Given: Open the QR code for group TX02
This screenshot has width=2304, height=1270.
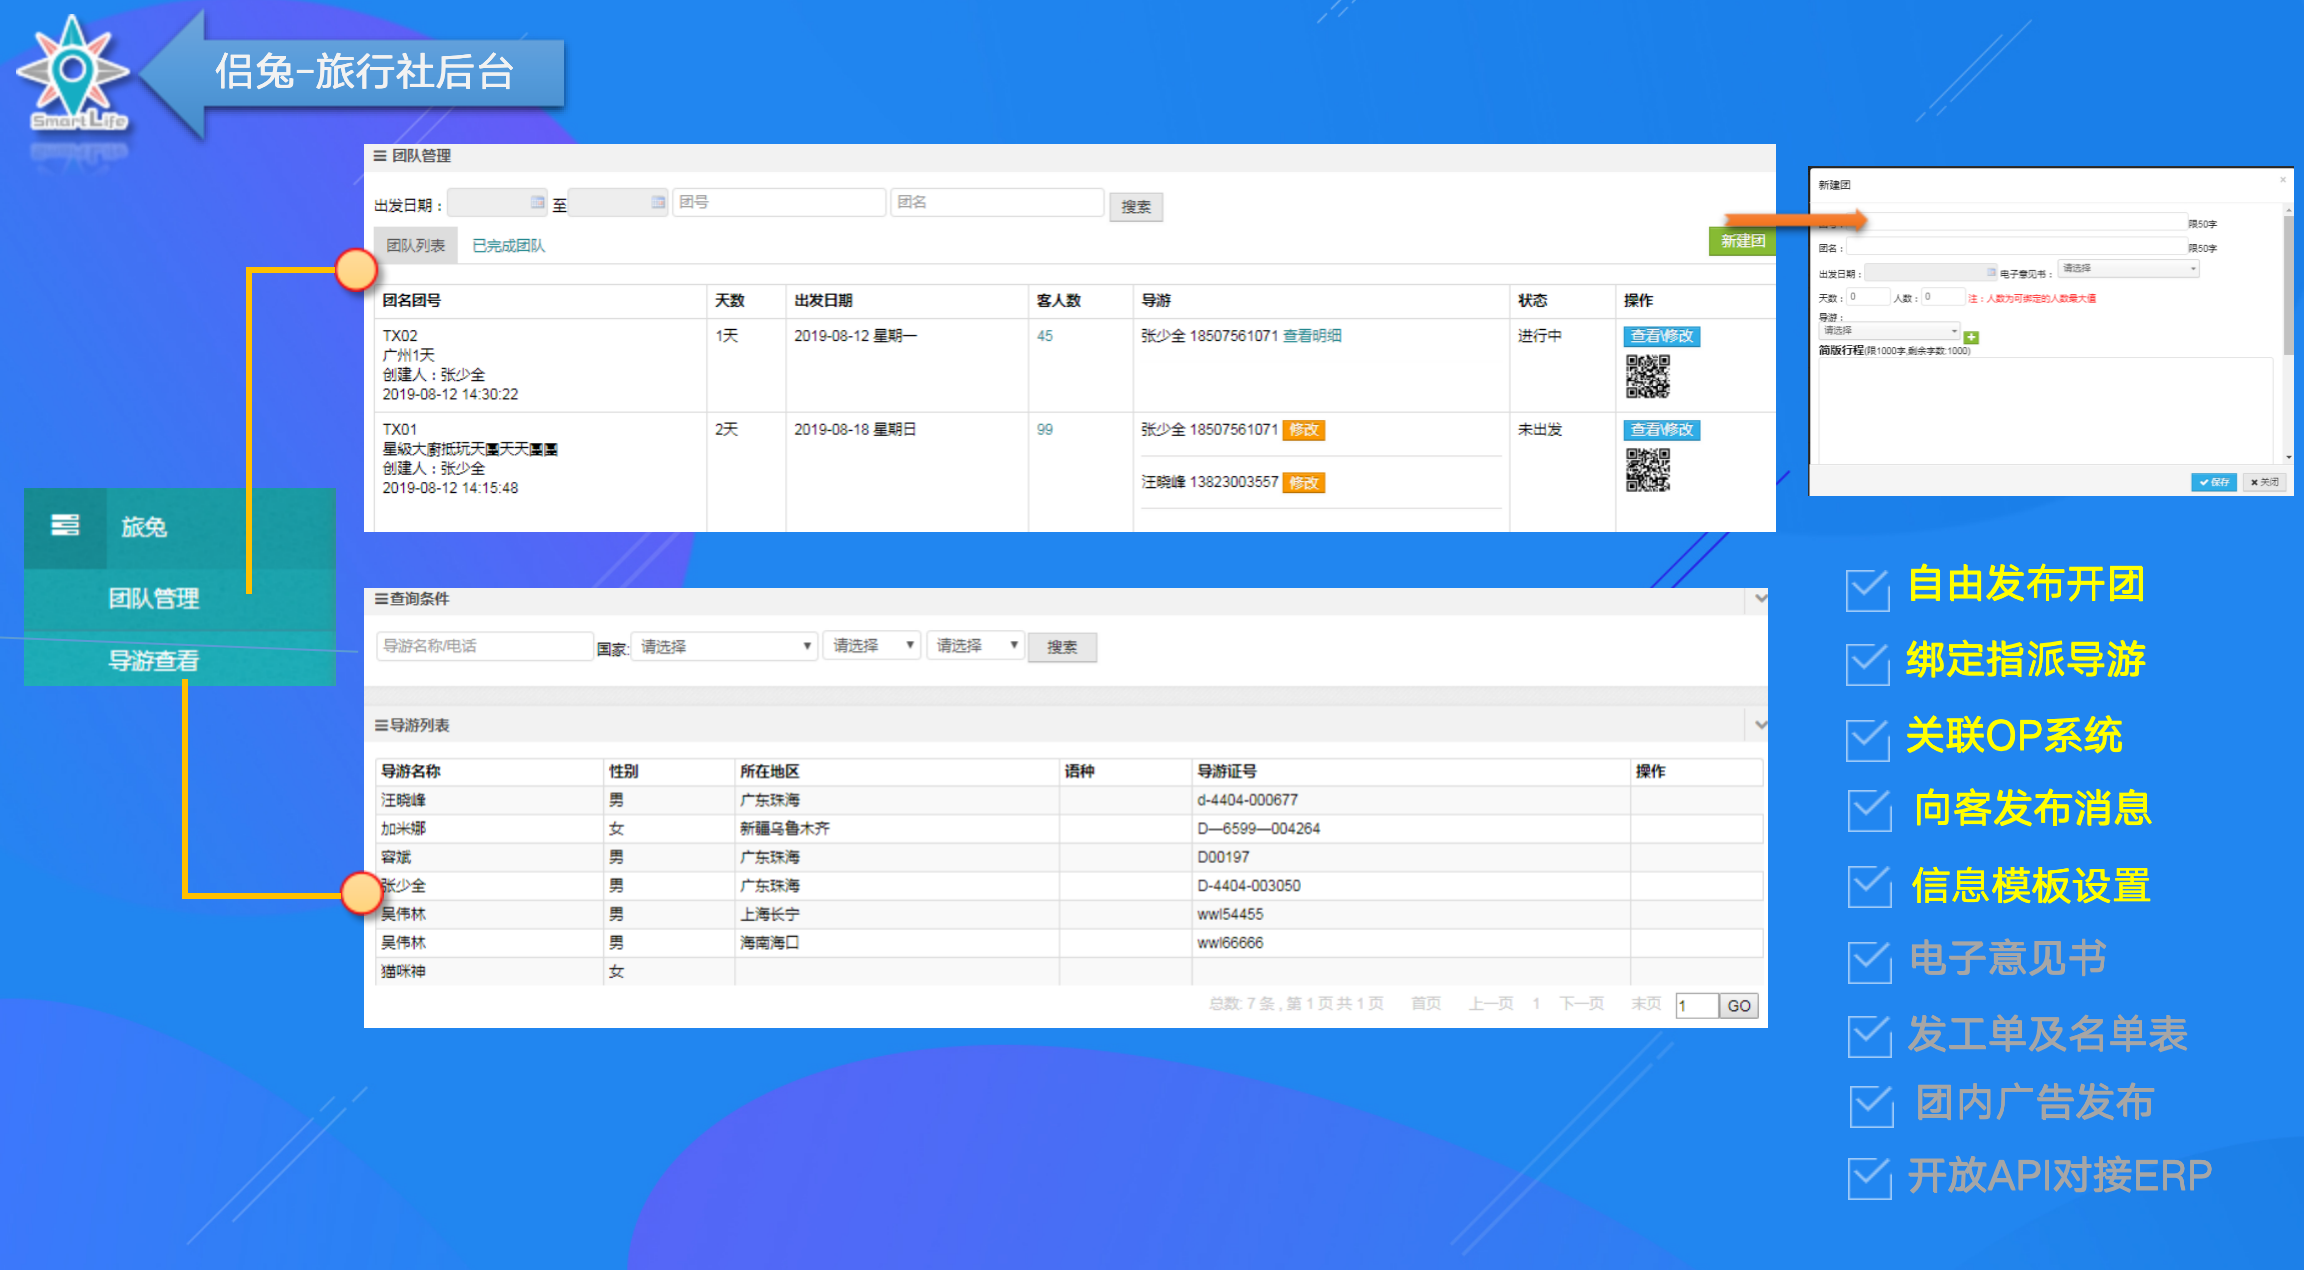Looking at the screenshot, I should tap(1648, 376).
